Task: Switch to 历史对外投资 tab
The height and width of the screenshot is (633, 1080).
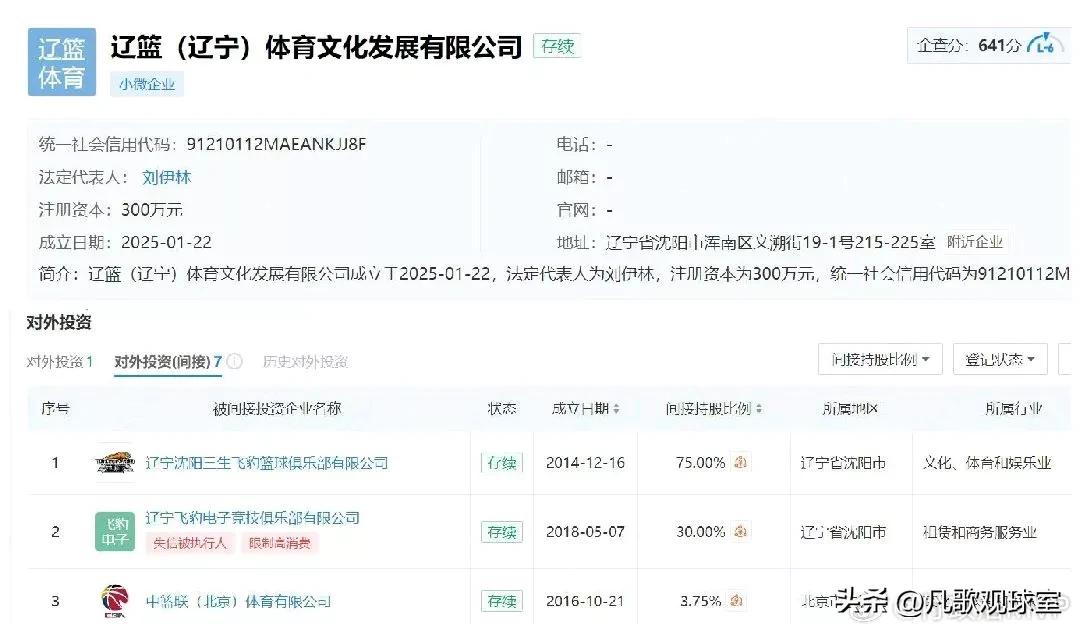Action: pos(305,362)
